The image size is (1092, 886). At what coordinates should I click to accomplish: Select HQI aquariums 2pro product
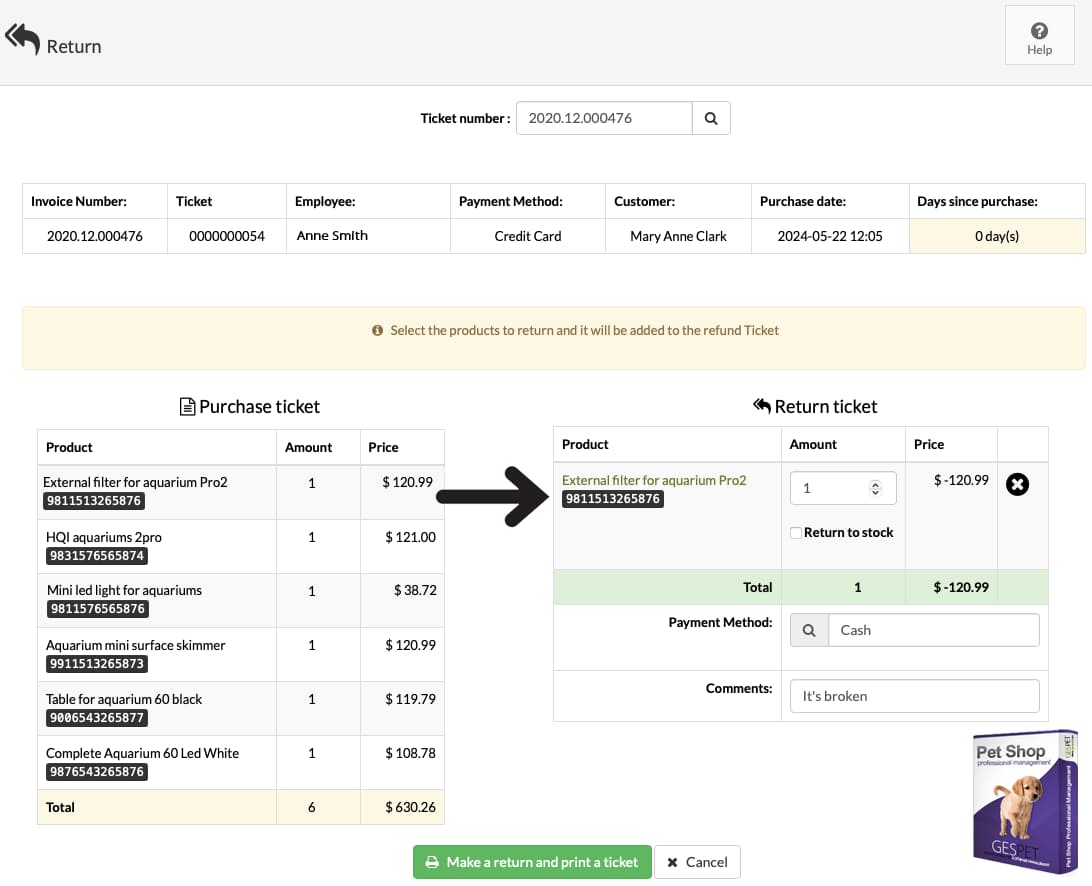coord(104,537)
